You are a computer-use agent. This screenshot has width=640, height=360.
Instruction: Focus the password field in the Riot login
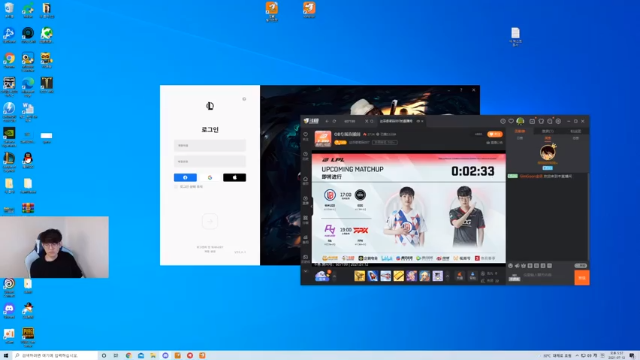[210, 162]
